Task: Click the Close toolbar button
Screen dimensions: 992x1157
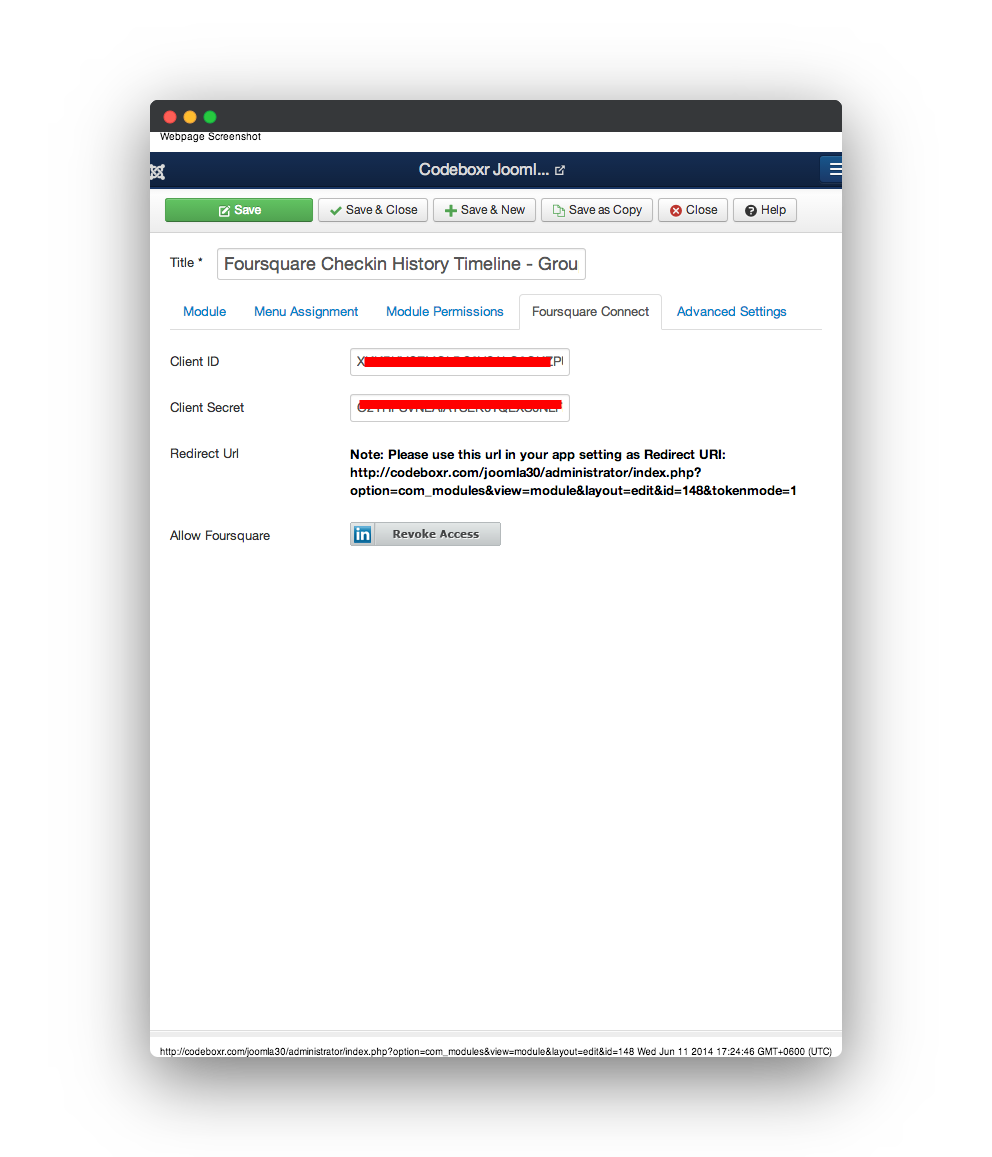Action: [x=693, y=210]
